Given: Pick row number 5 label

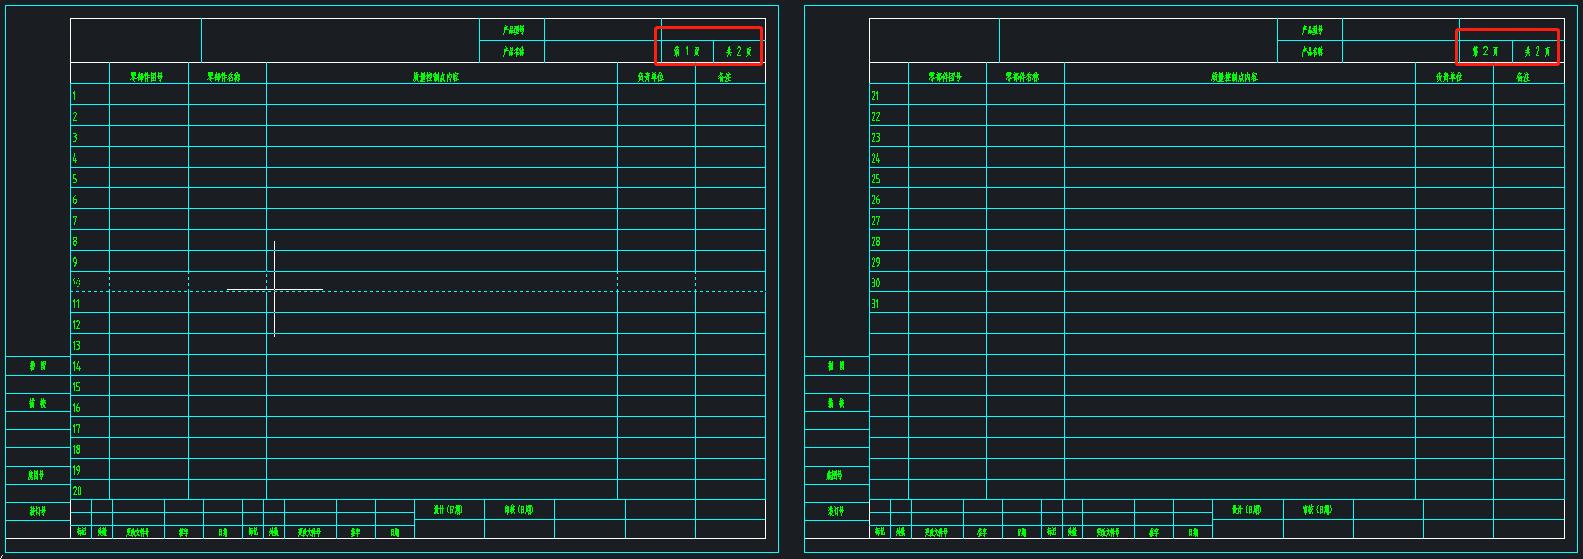Looking at the screenshot, I should pyautogui.click(x=74, y=180).
